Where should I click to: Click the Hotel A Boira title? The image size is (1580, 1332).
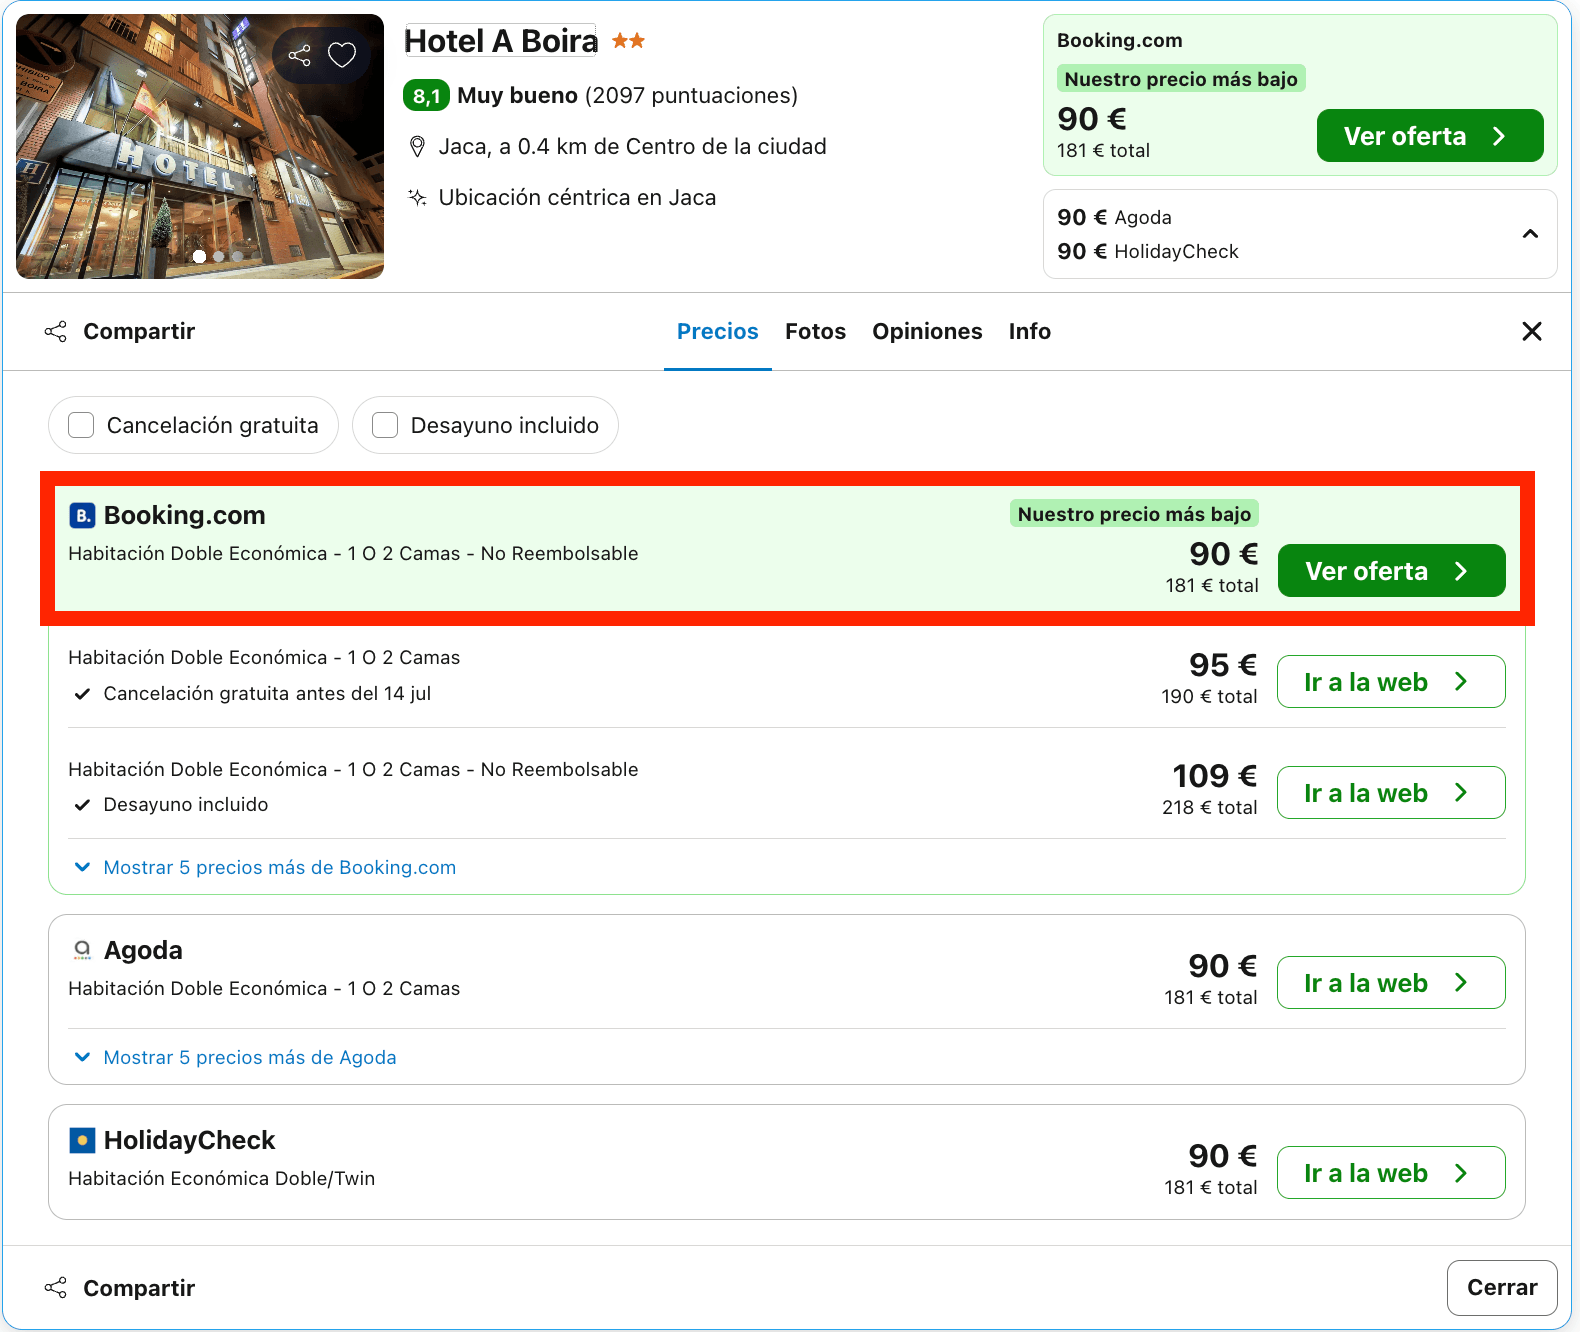[x=500, y=41]
